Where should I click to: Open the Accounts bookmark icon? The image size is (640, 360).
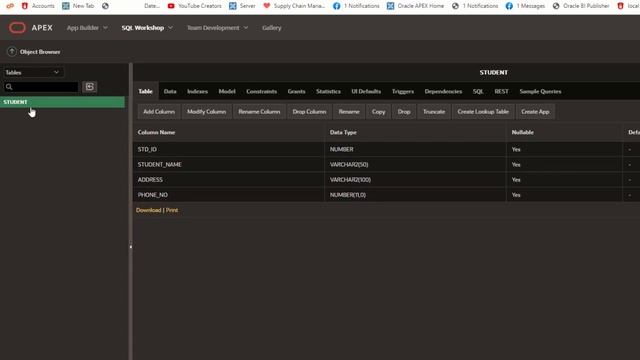[x=24, y=6]
